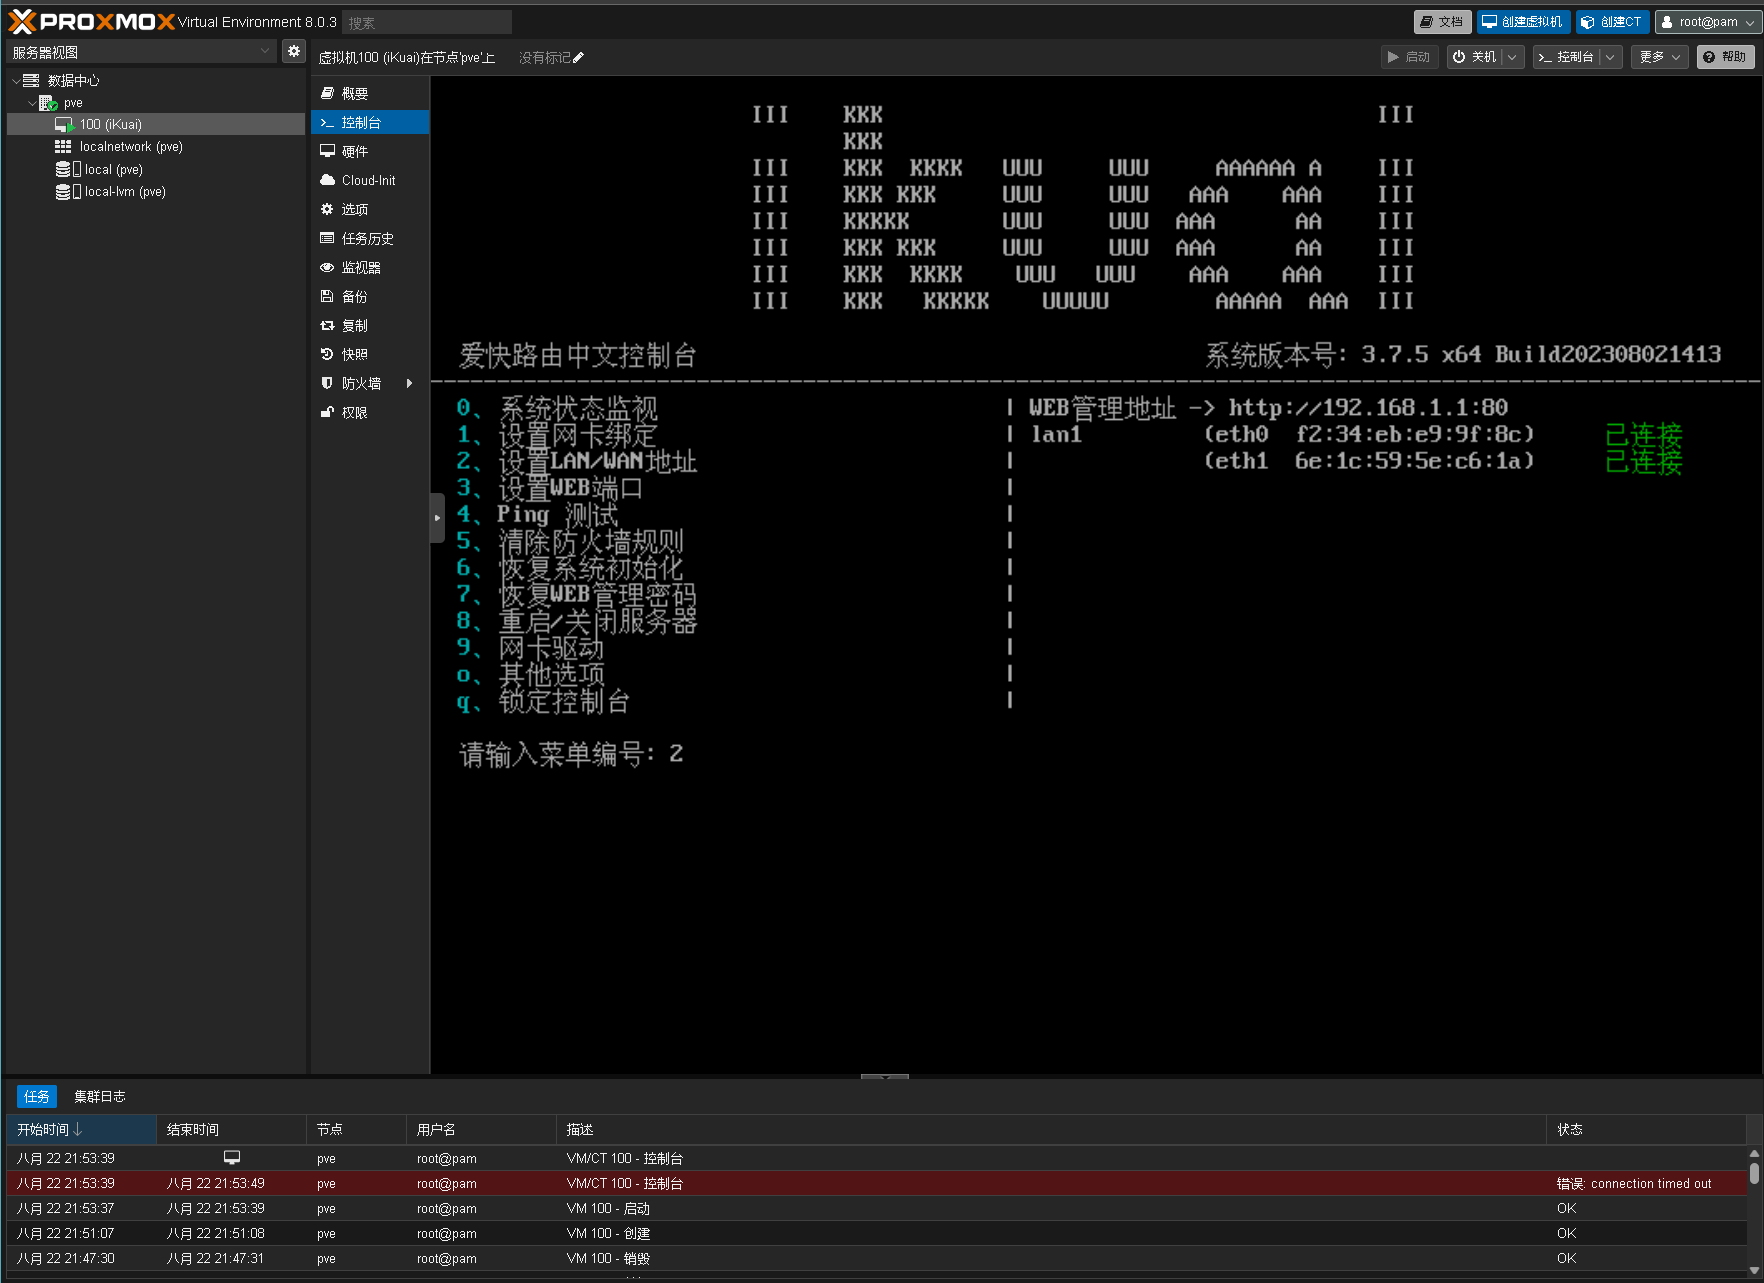Click the gear settings icon in server view
The image size is (1764, 1283).
[x=293, y=52]
